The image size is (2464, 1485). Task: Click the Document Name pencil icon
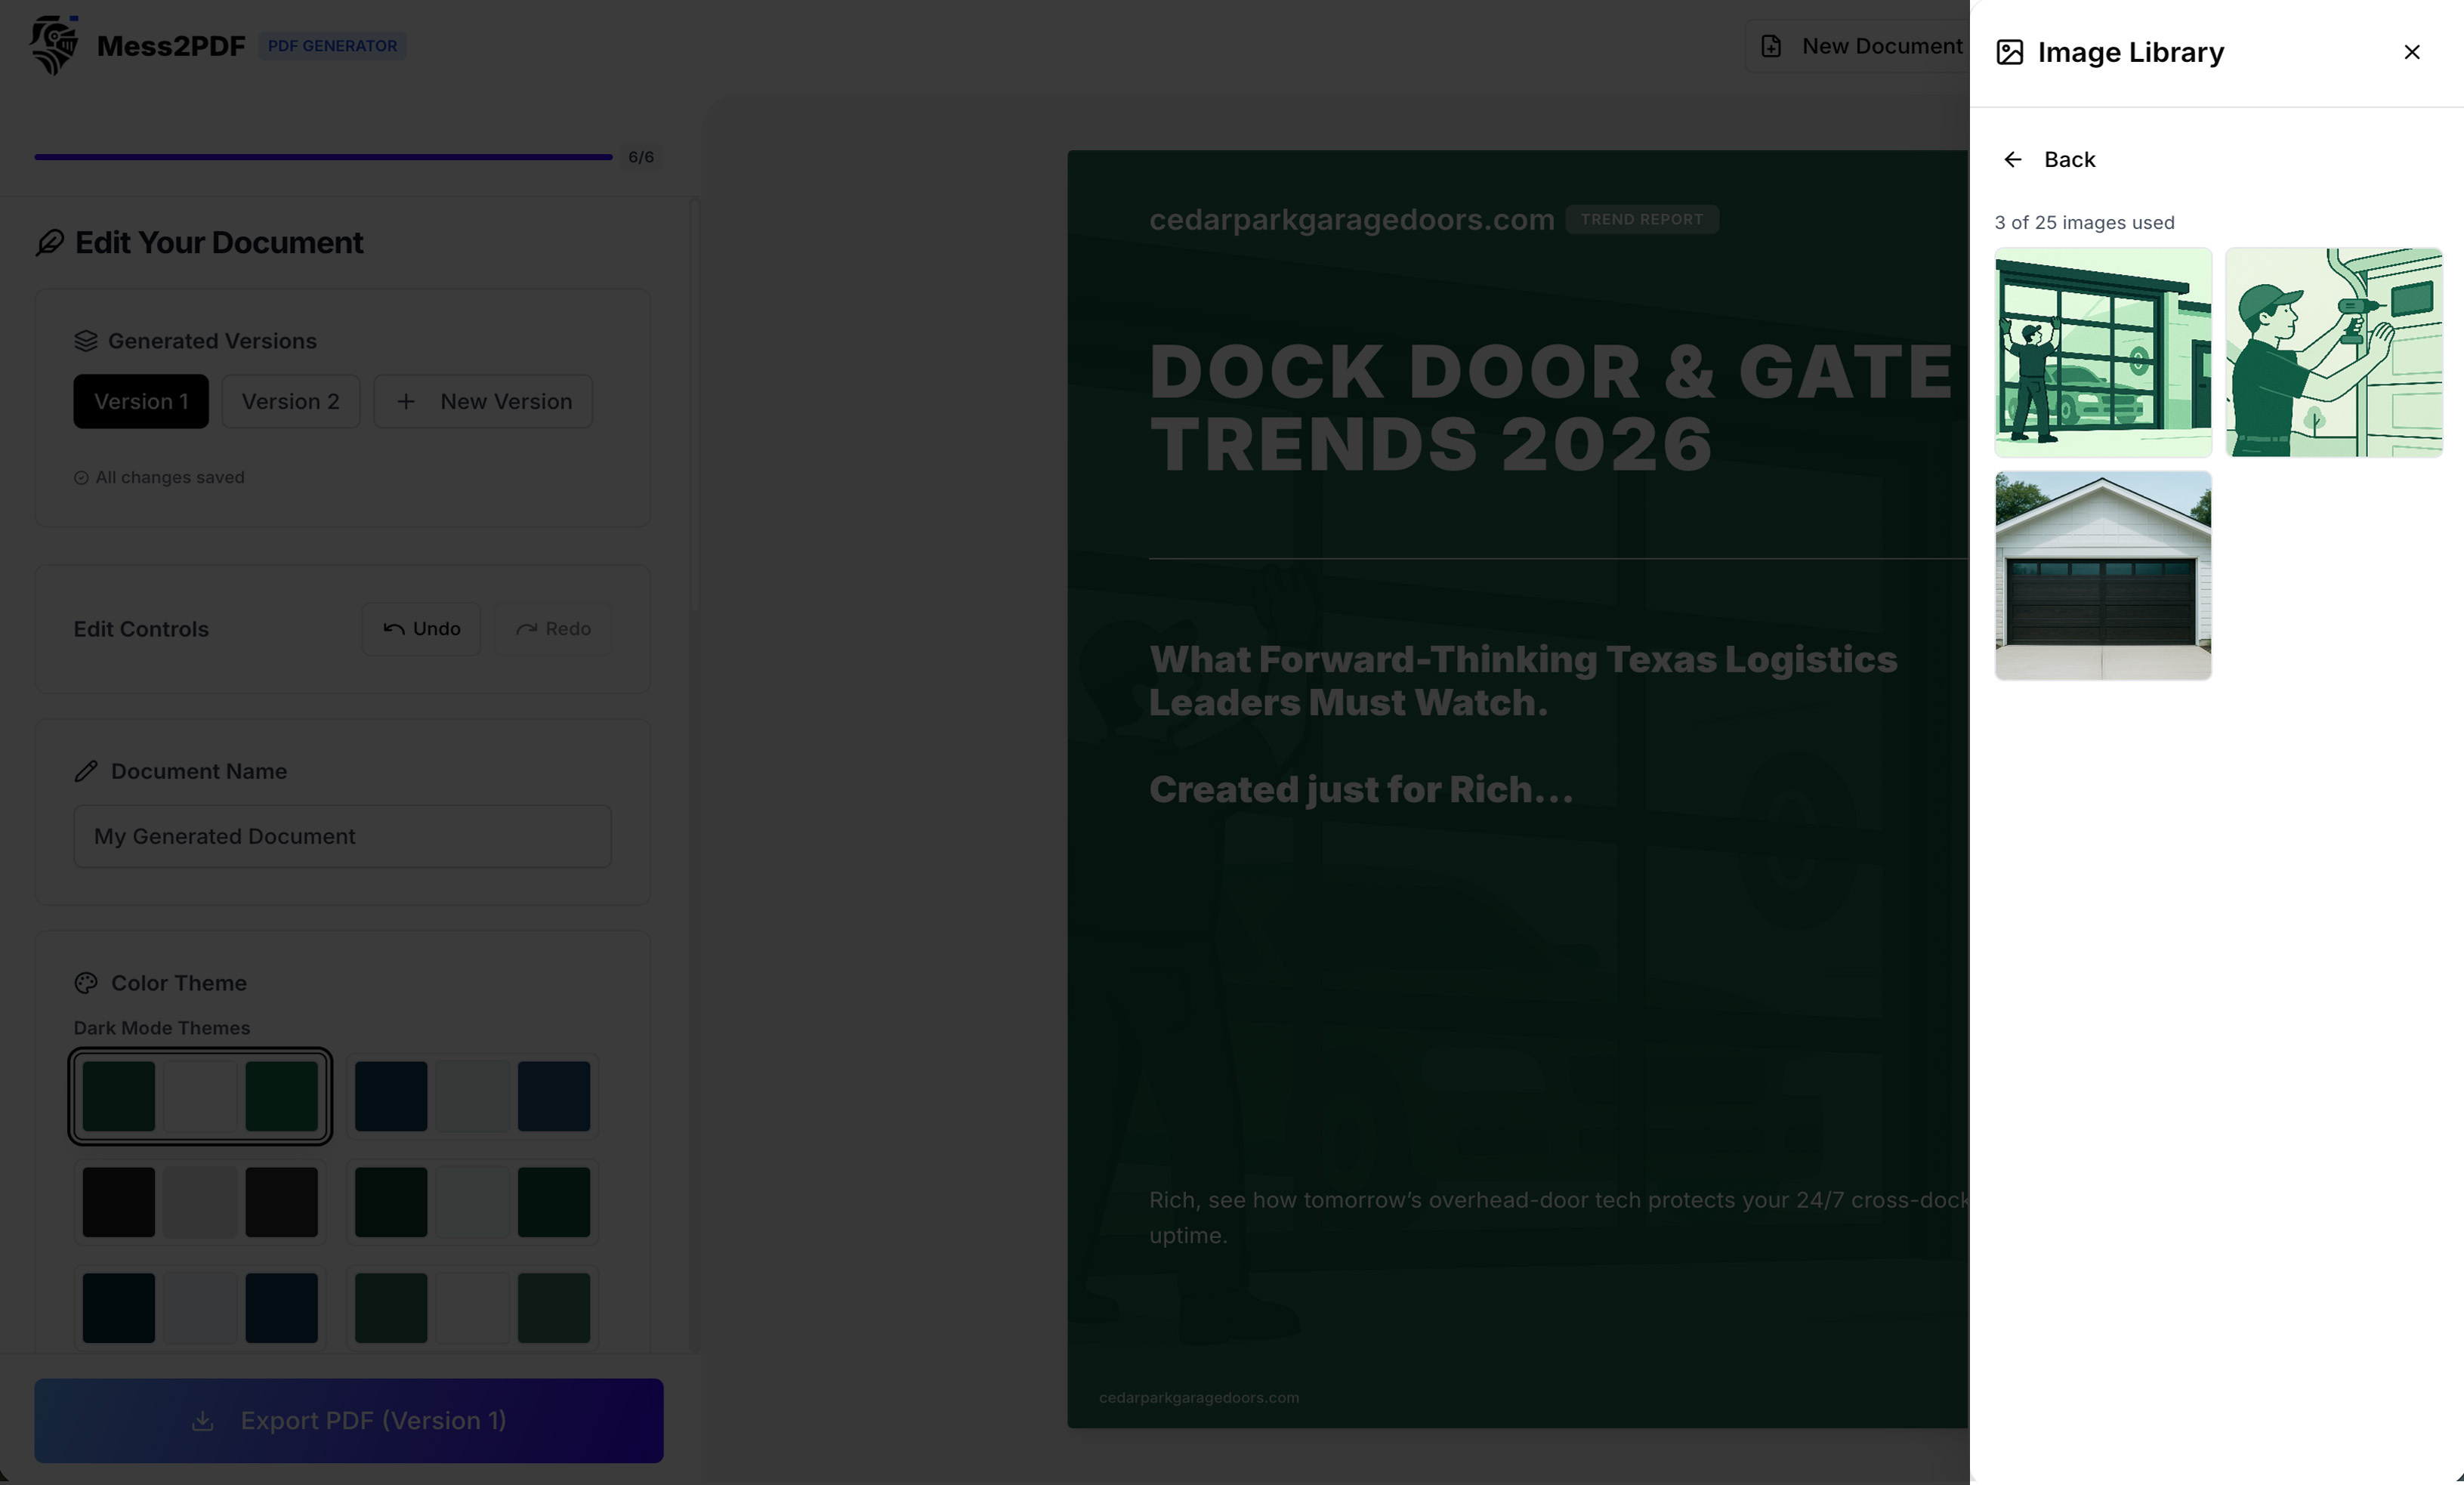pyautogui.click(x=86, y=771)
